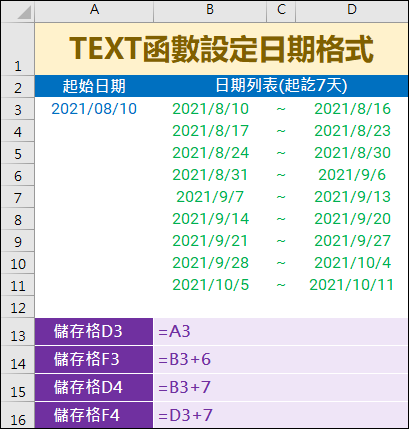Select row 11 header
This screenshot has height=429, width=409.
(18, 285)
